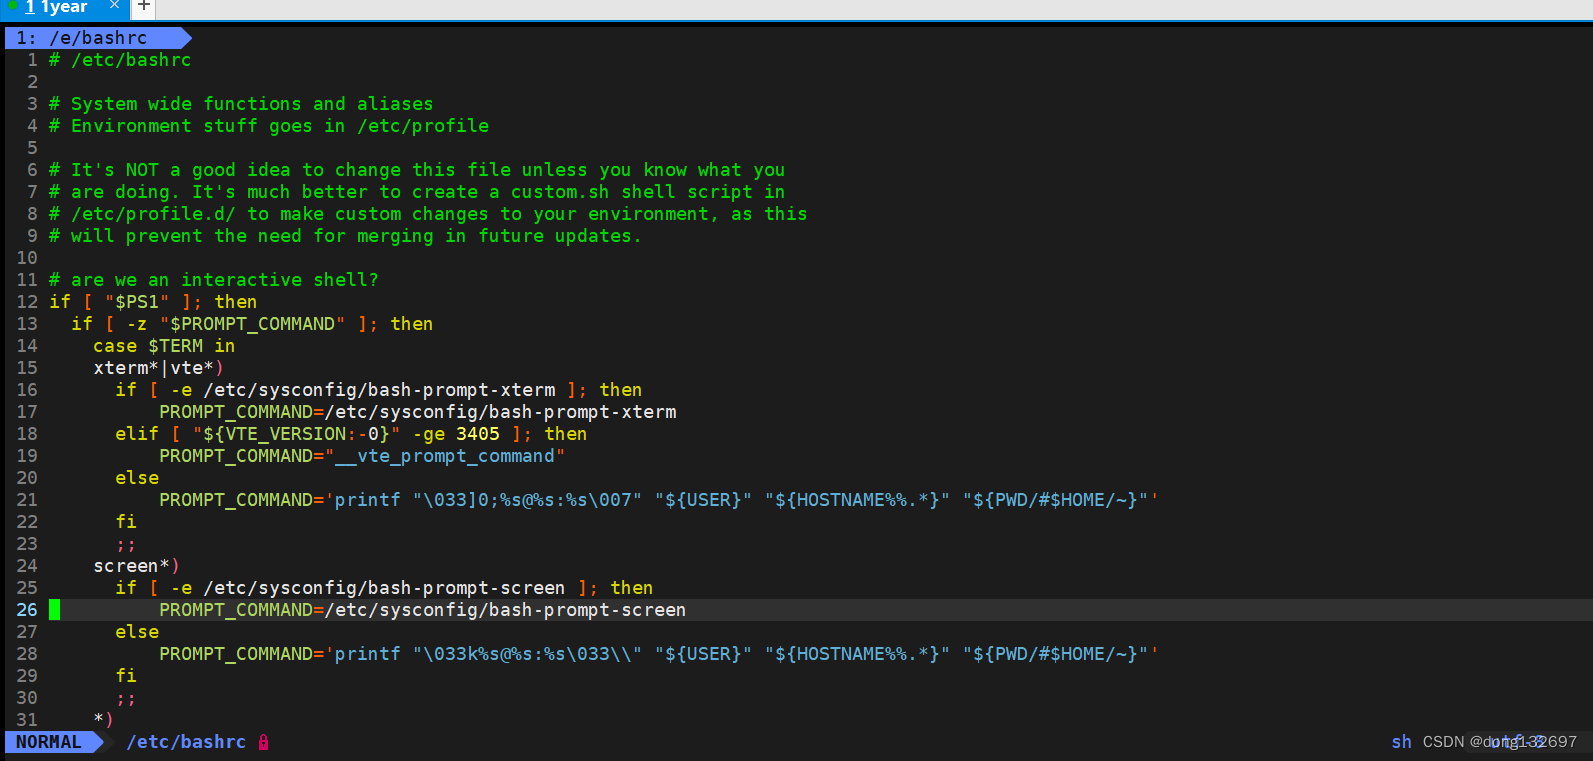Viewport: 1593px width, 761px height.
Task: Click 'interactive shell?' comment on line 11
Action: 280,280
